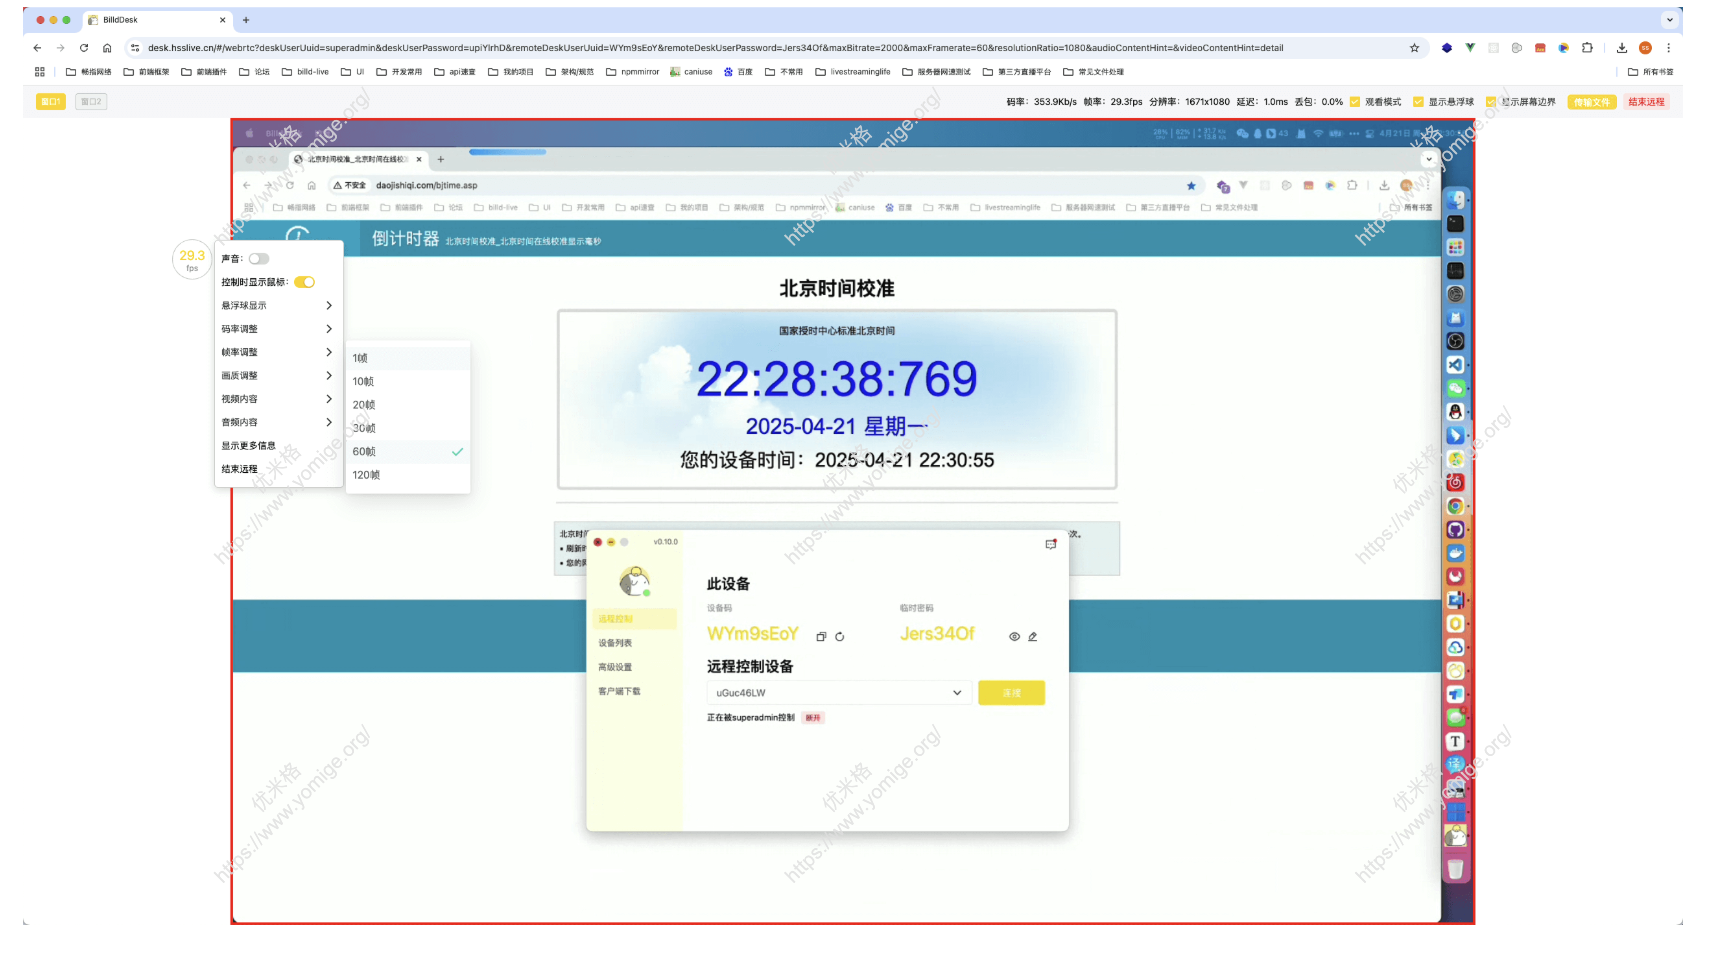Viewport: 1712px width, 956px height.
Task: Uncheck the 观看模式 checkbox
Action: click(x=1356, y=101)
